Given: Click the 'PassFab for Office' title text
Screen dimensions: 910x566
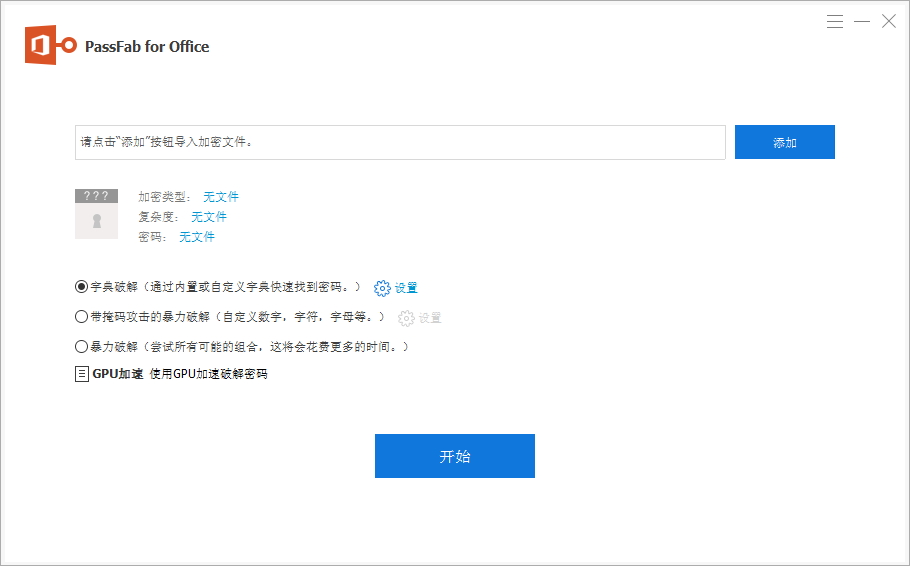Looking at the screenshot, I should pos(149,46).
